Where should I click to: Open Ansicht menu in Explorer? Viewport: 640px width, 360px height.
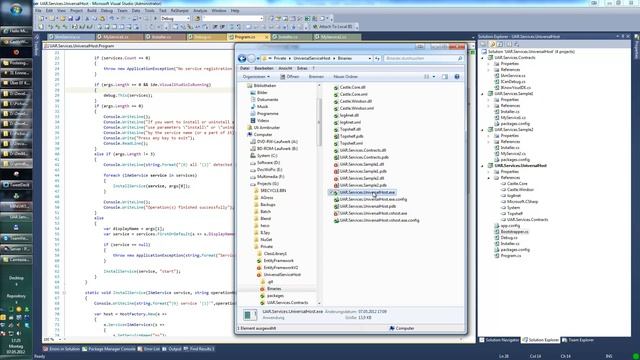coord(285,69)
